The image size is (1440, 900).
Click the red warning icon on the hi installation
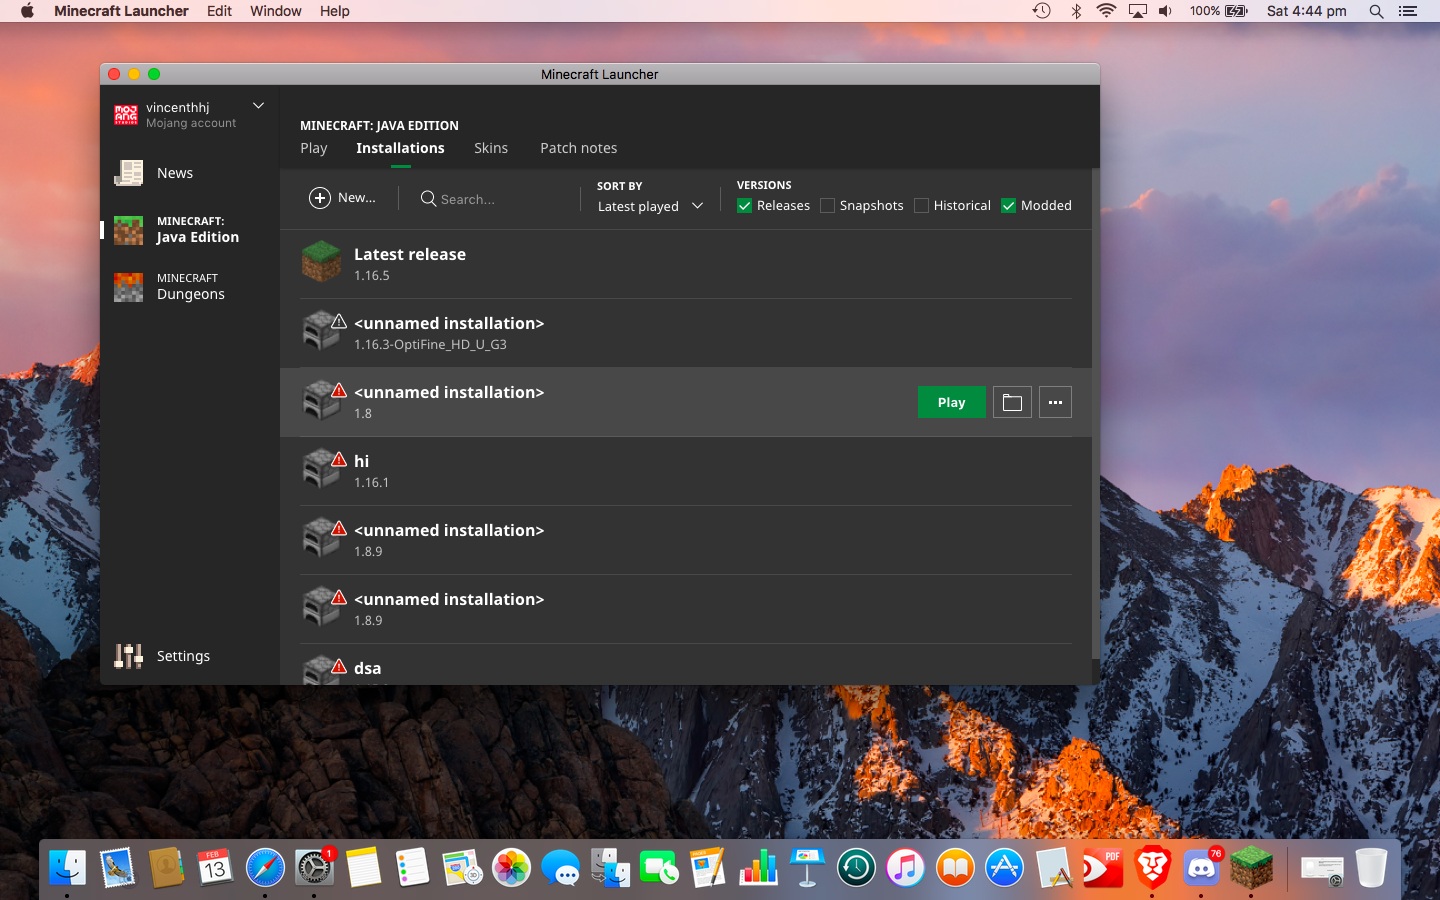339,459
